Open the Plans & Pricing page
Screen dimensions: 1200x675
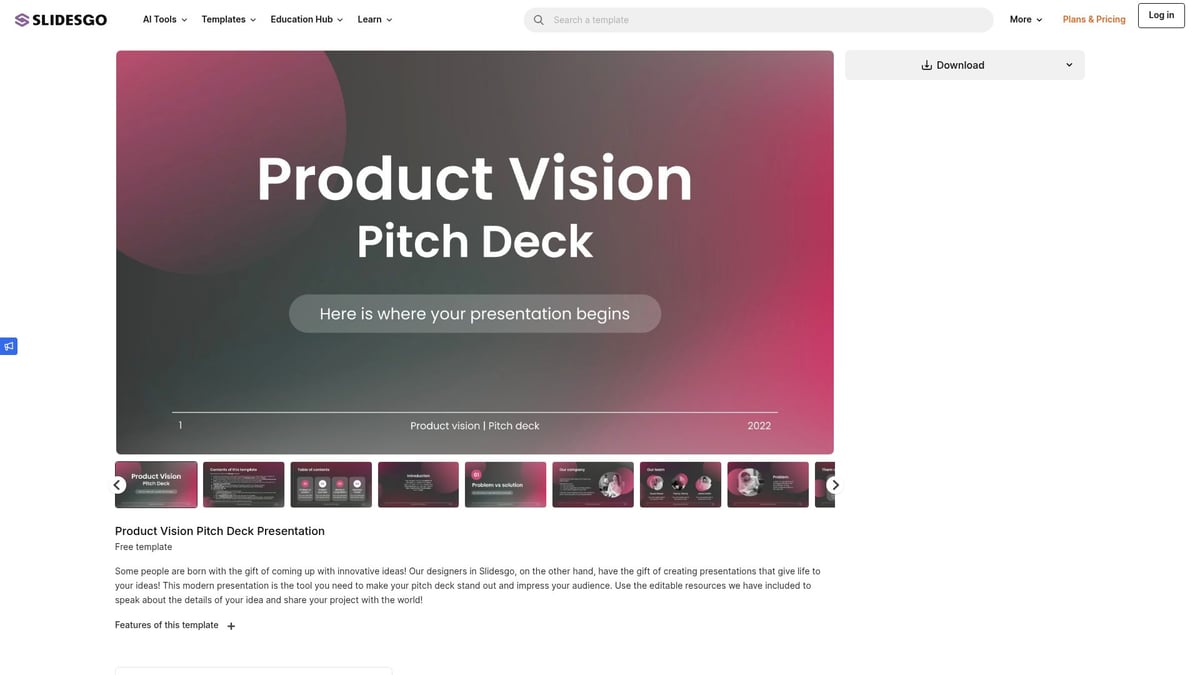point(1093,19)
